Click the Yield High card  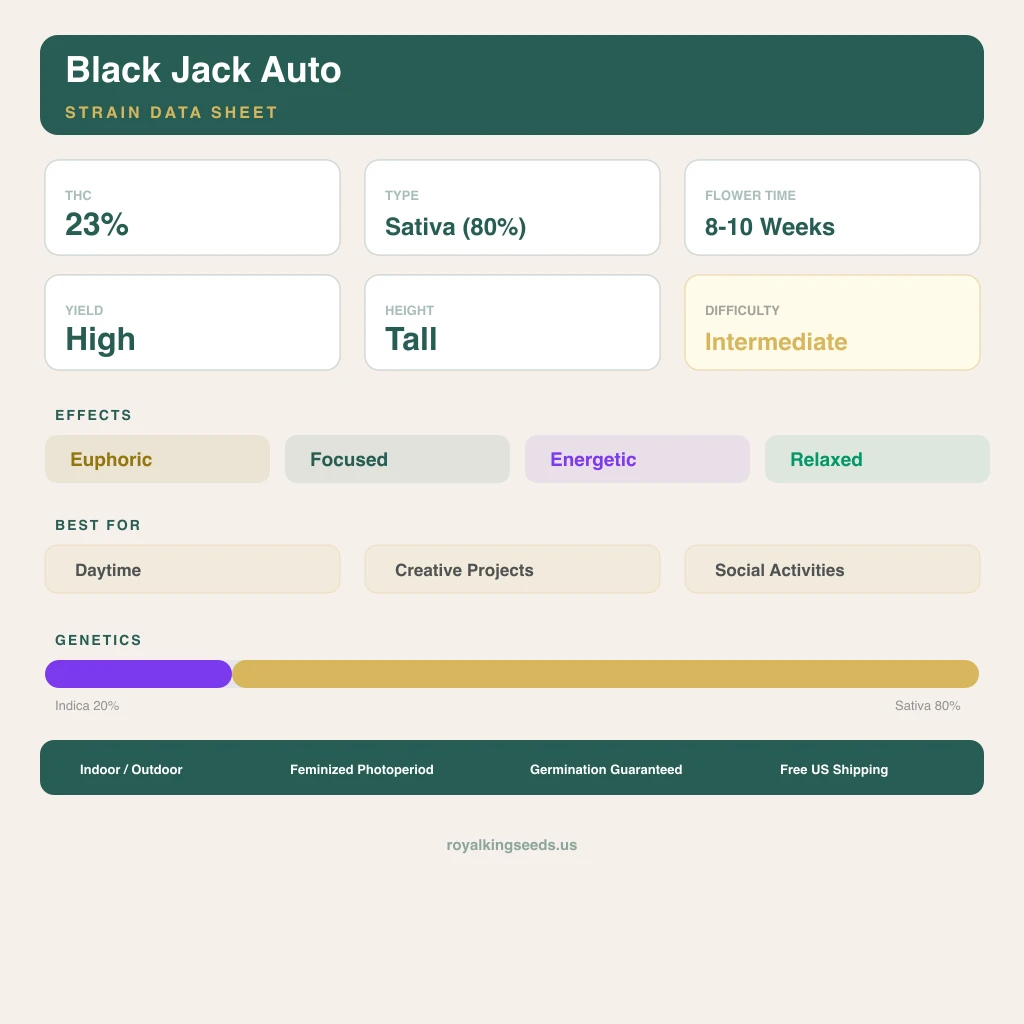pyautogui.click(x=192, y=323)
